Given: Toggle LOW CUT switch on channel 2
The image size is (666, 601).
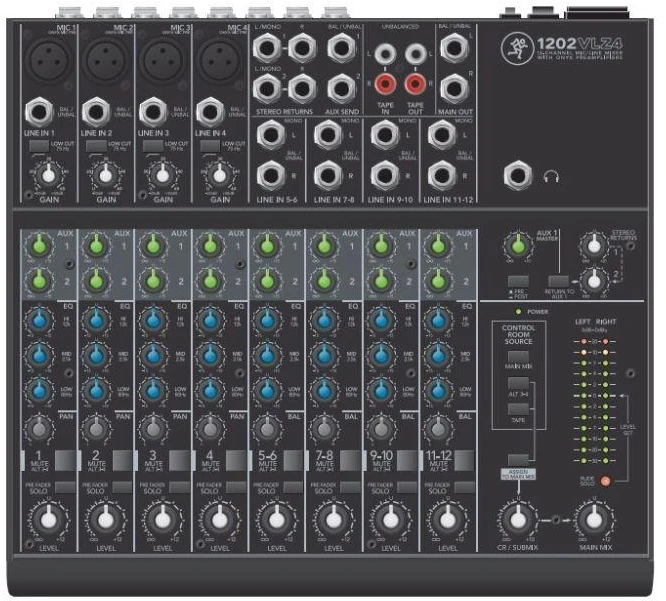Looking at the screenshot, I should pos(96,146).
